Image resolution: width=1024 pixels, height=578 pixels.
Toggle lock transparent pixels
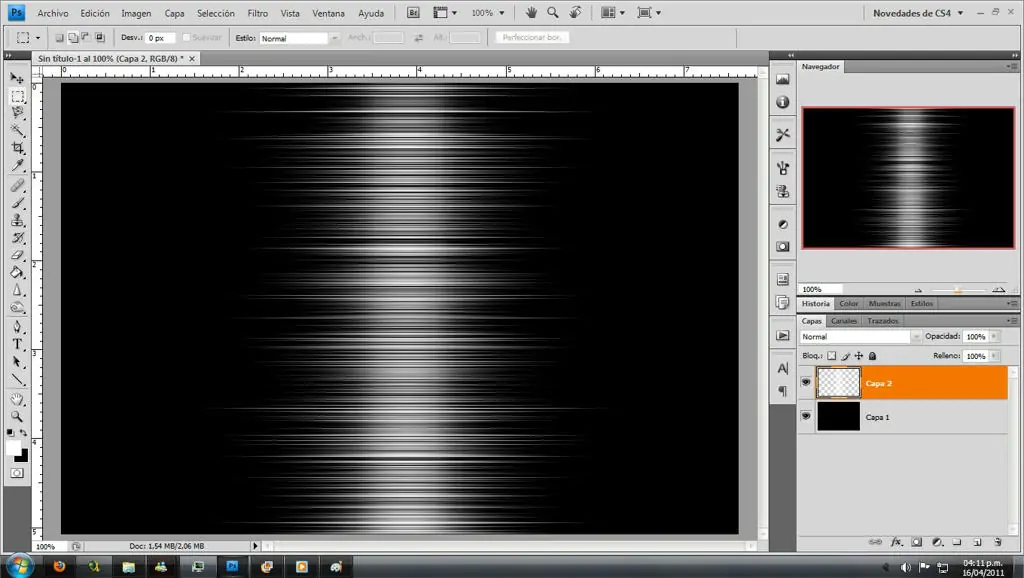tap(831, 356)
